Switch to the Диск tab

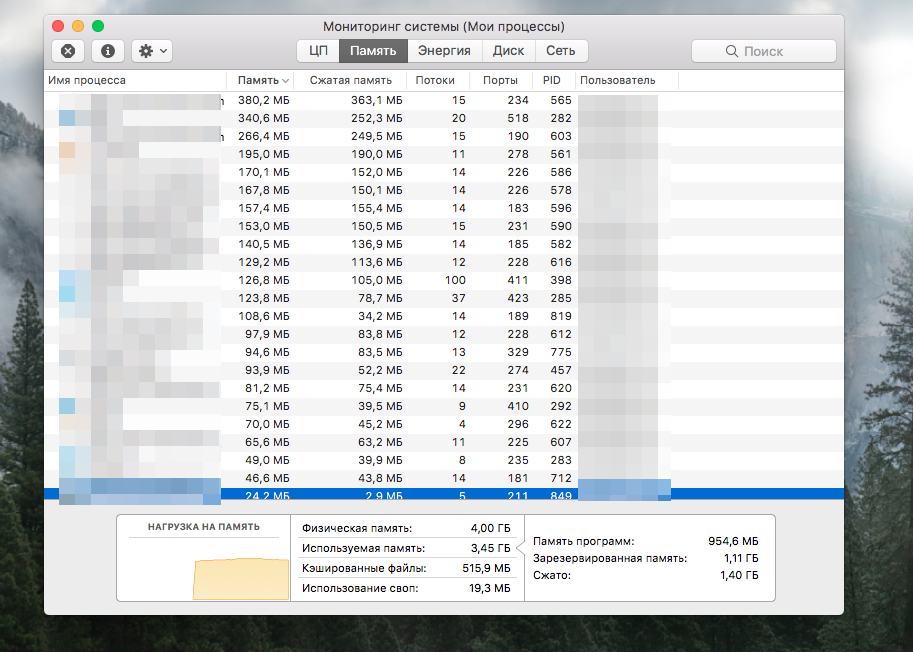509,51
